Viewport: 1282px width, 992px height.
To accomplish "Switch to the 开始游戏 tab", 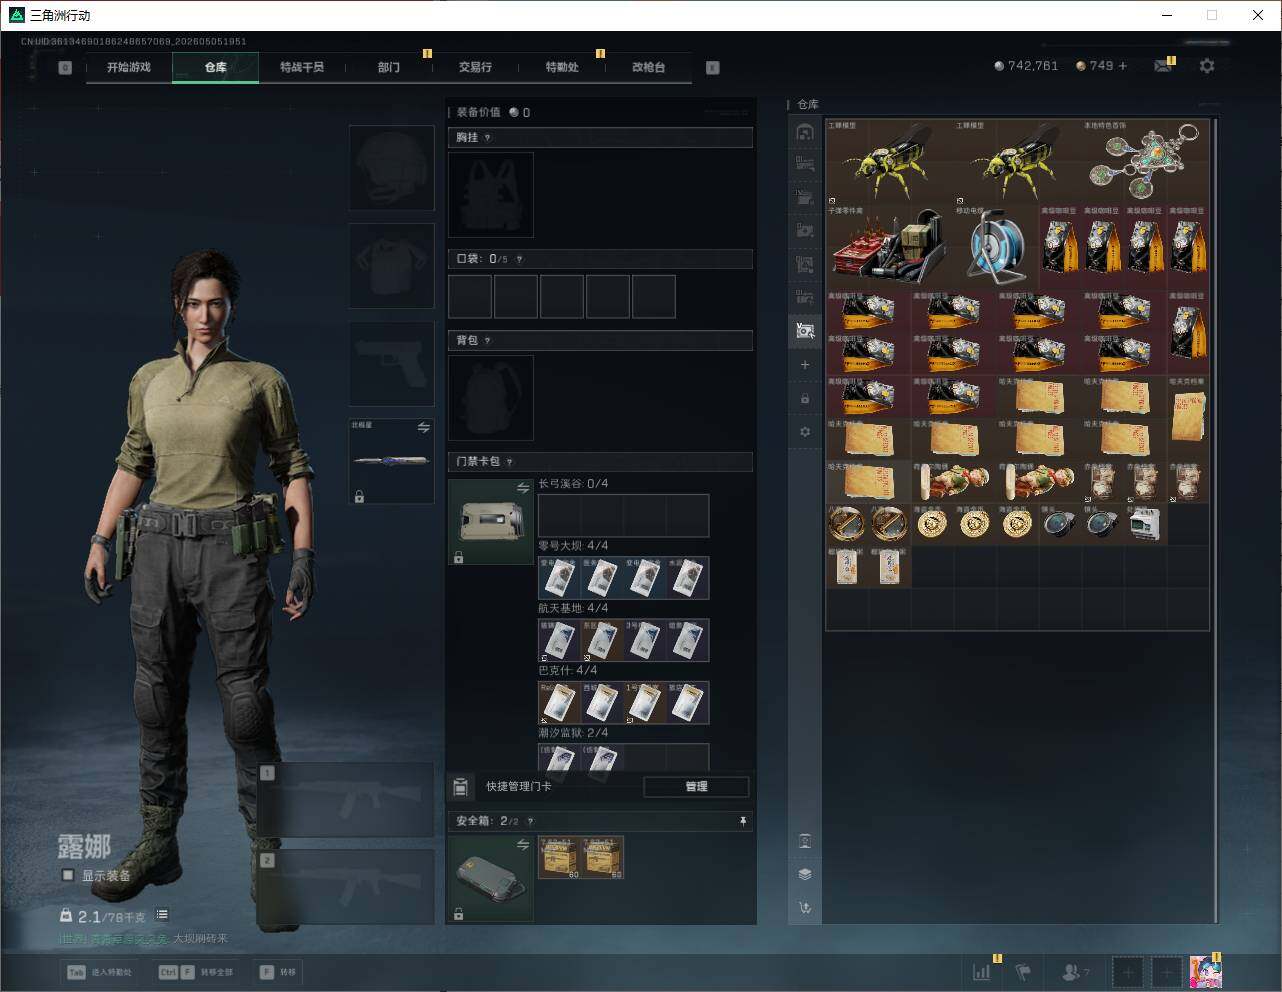I will pos(129,67).
